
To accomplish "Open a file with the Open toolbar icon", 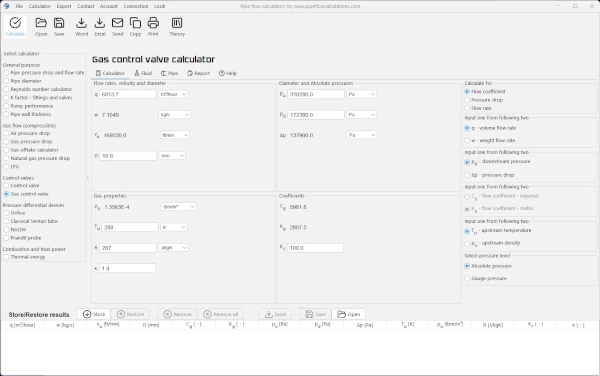I will pyautogui.click(x=41, y=27).
